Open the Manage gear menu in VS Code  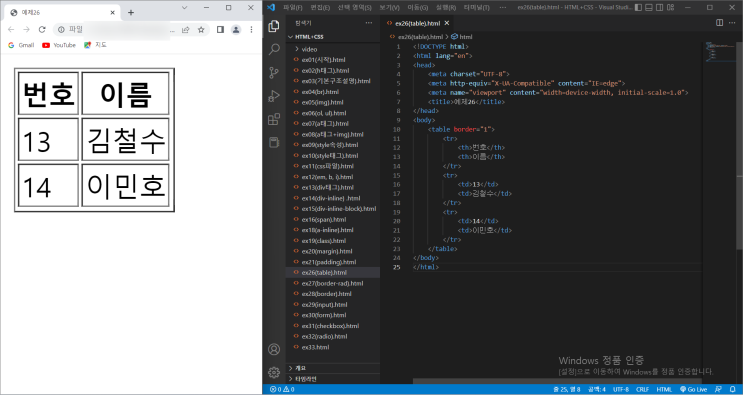click(274, 372)
